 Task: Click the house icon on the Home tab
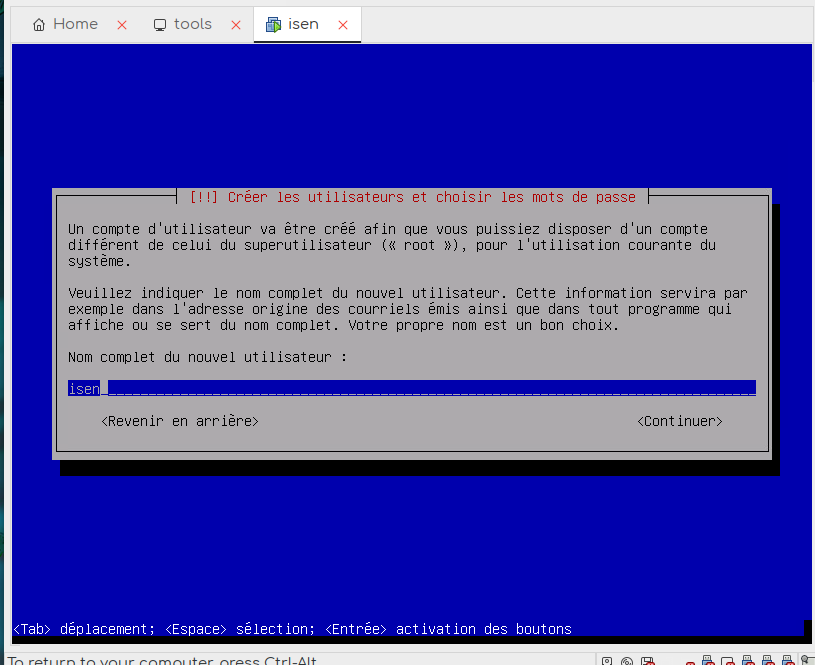point(39,25)
